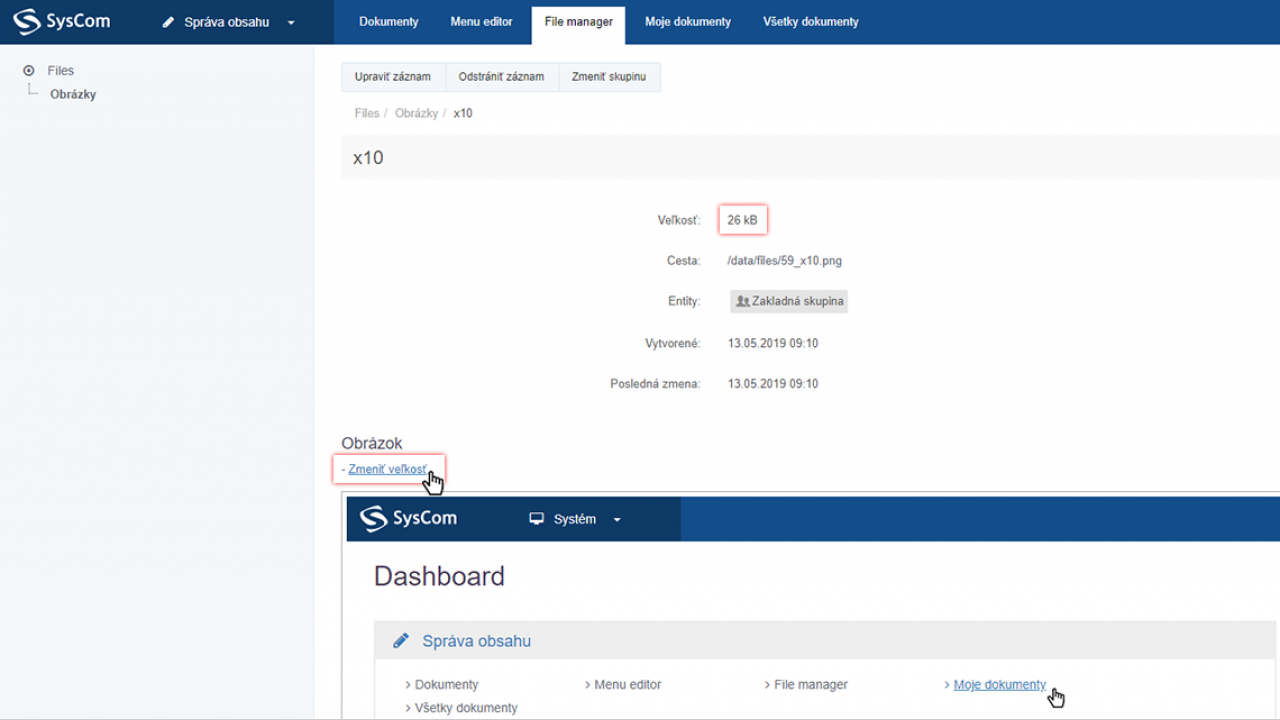1280x720 pixels.
Task: Click the Zakladná skupina entity badge
Action: coord(789,301)
